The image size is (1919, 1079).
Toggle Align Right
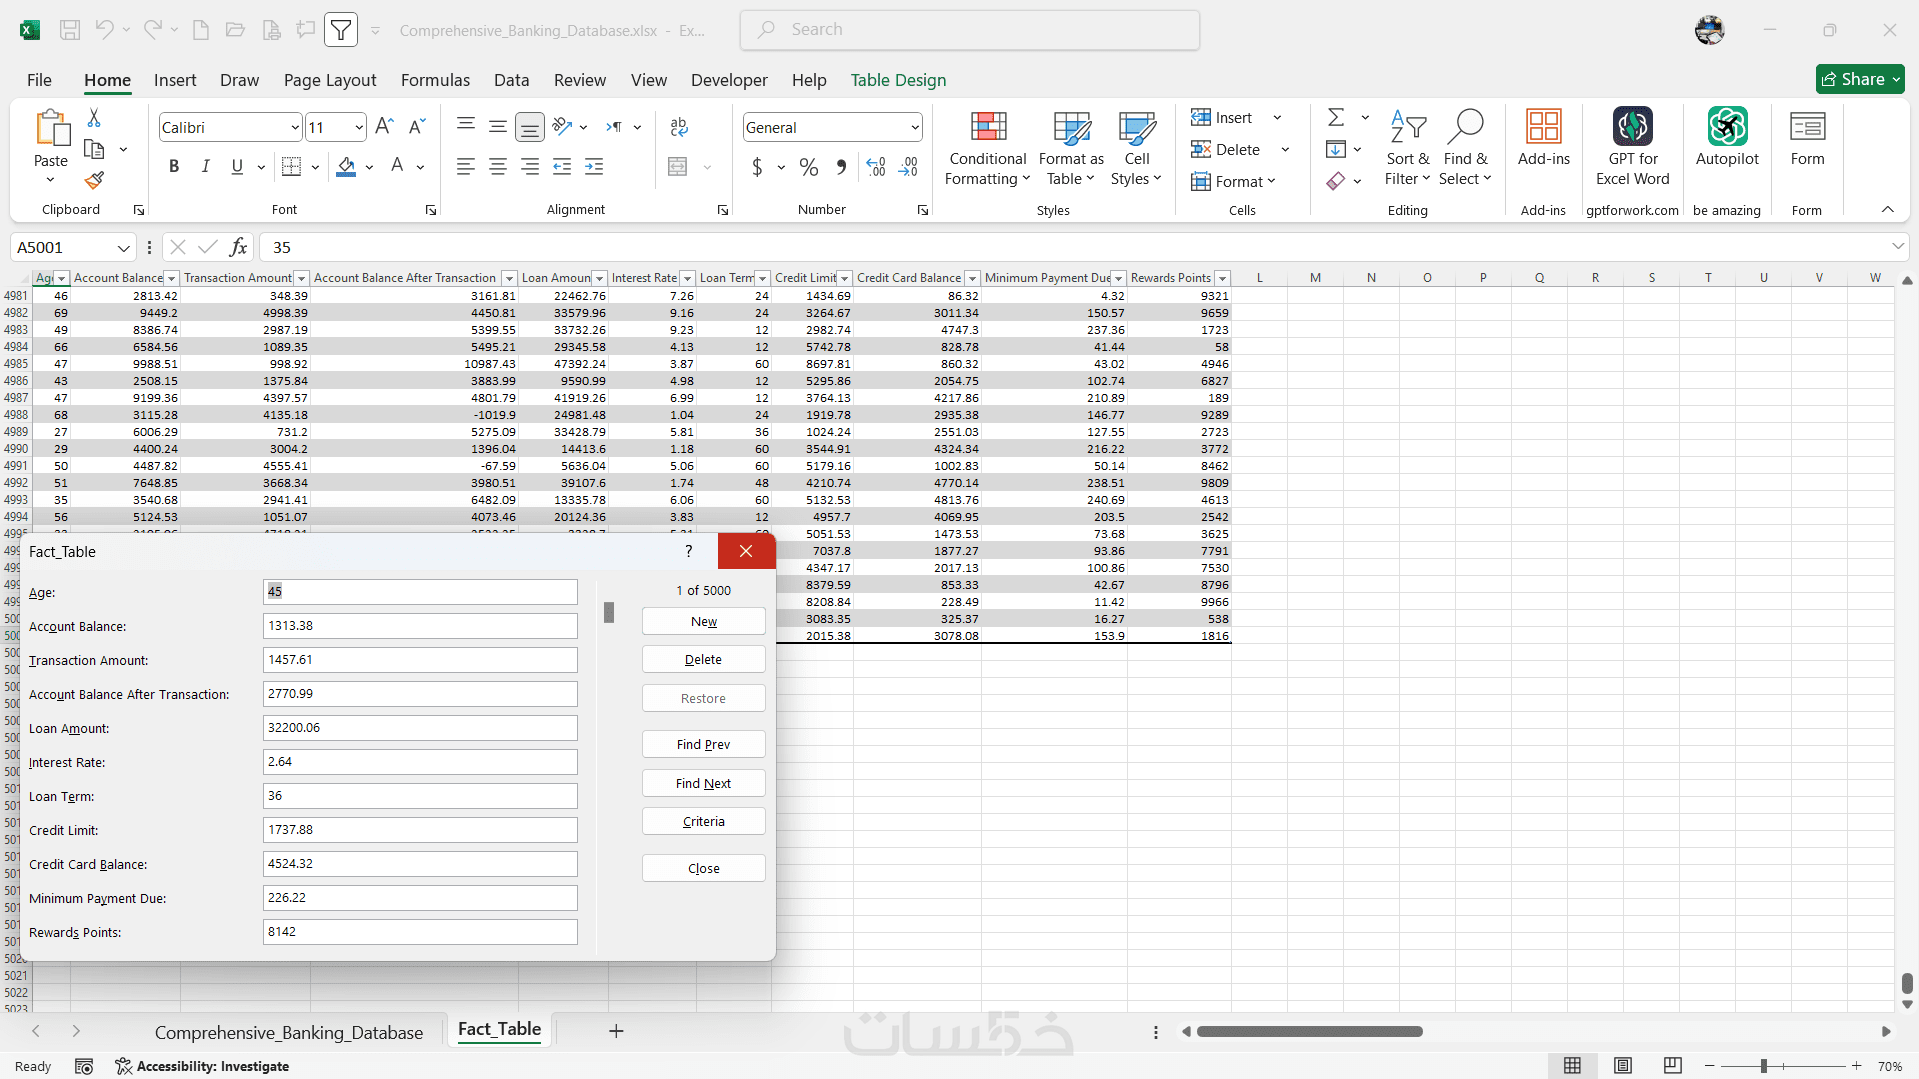click(x=530, y=167)
